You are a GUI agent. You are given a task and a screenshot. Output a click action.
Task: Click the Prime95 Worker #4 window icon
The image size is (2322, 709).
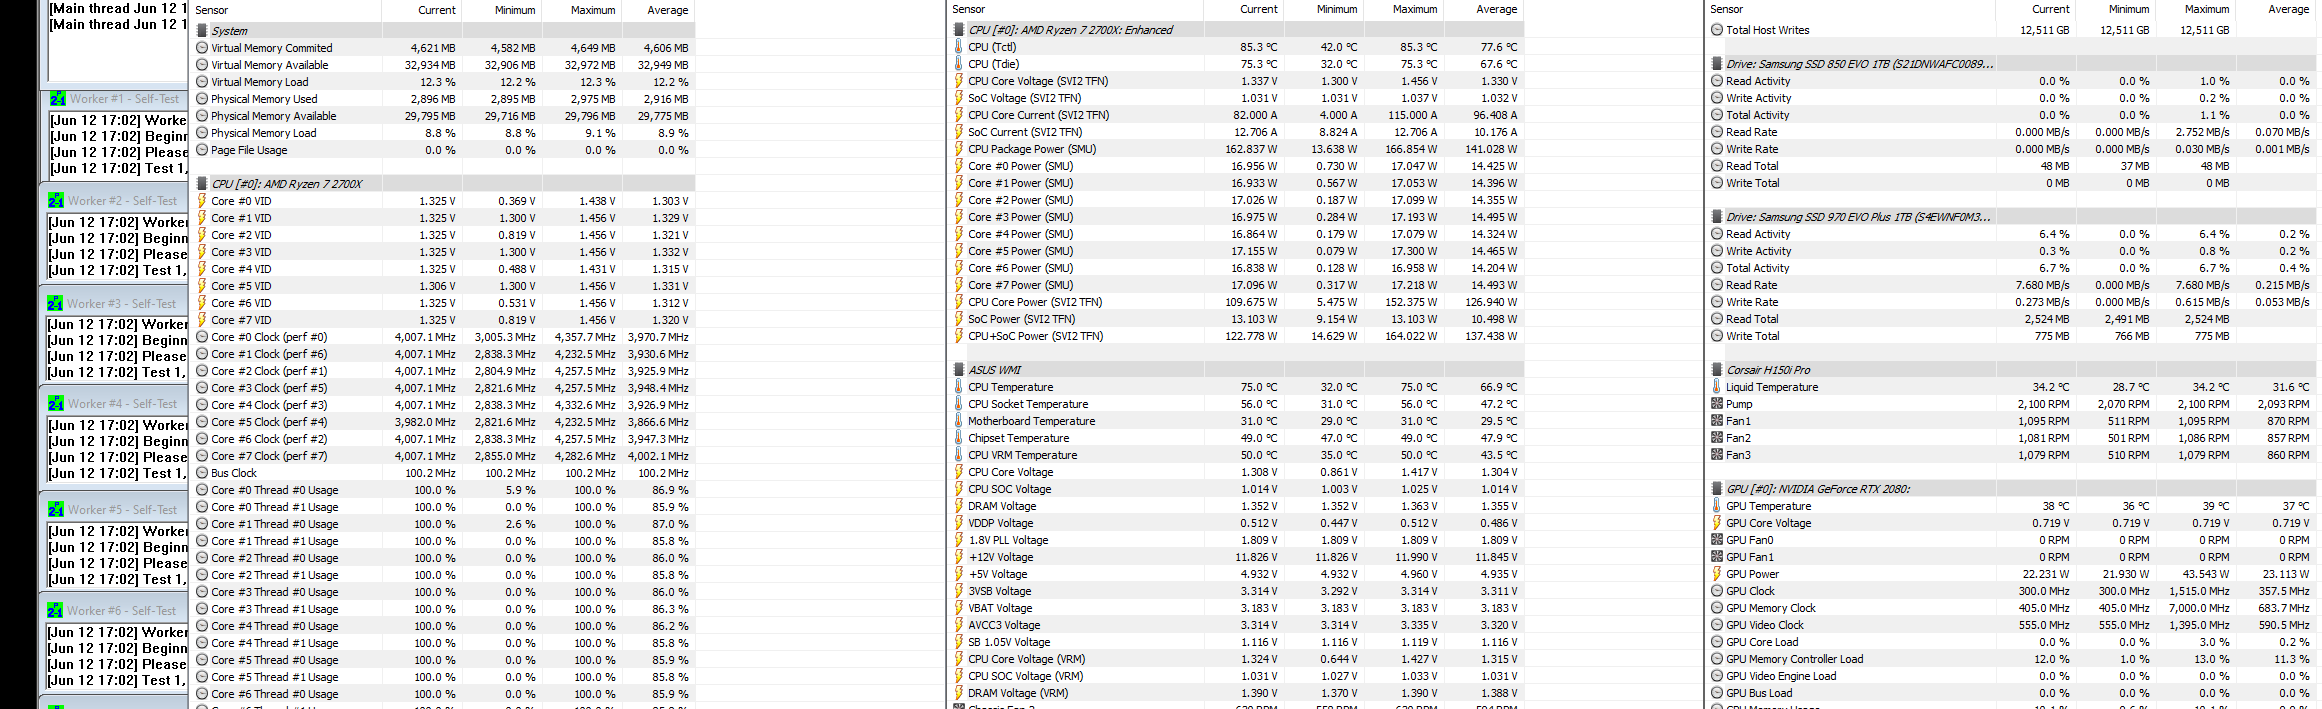(56, 404)
